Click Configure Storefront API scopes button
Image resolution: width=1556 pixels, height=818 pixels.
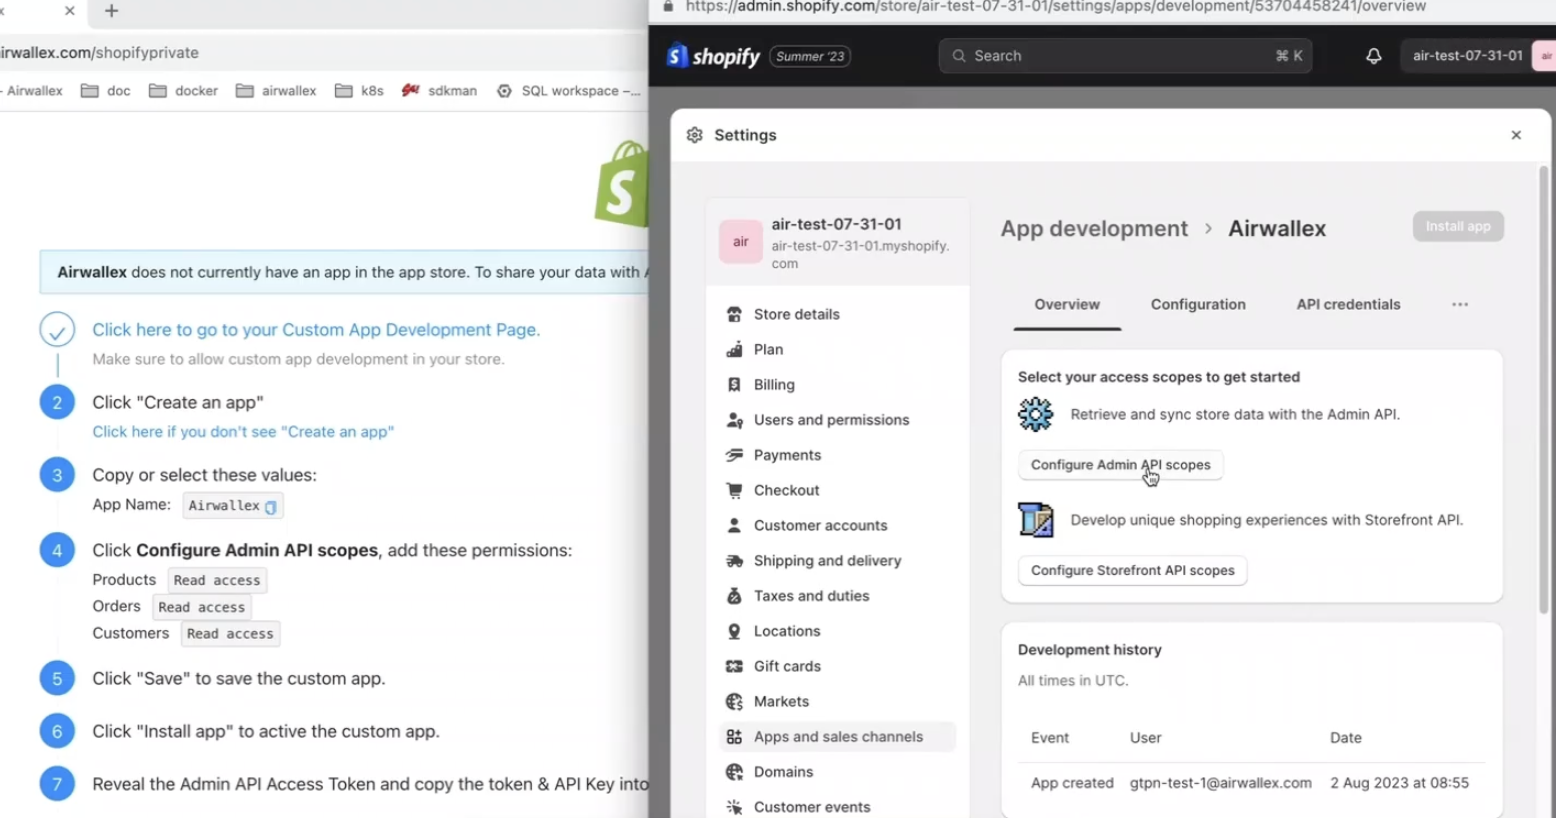[x=1132, y=570]
